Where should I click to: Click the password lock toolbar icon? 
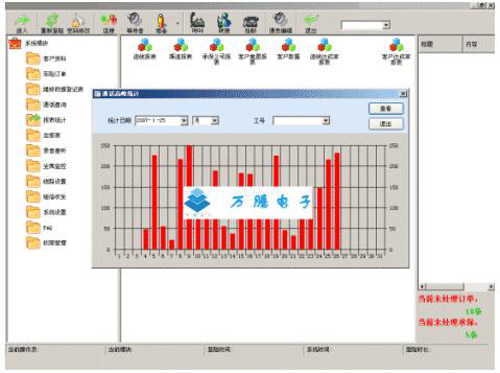point(78,21)
